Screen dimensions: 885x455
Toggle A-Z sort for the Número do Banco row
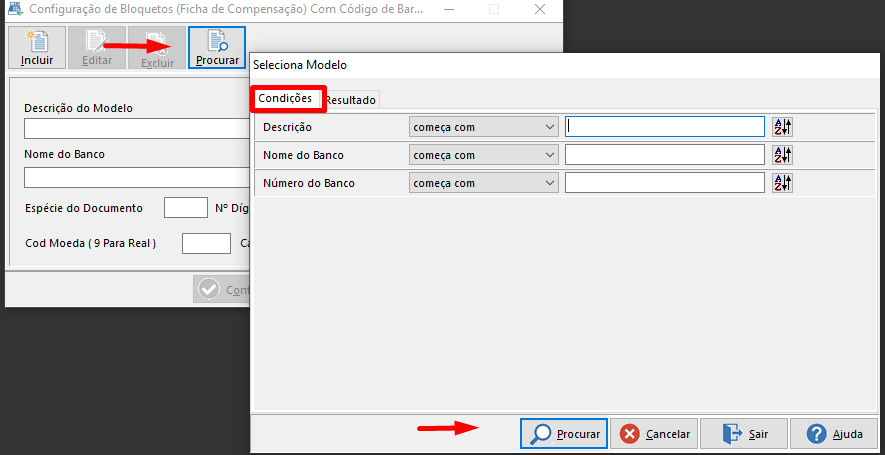click(x=782, y=183)
